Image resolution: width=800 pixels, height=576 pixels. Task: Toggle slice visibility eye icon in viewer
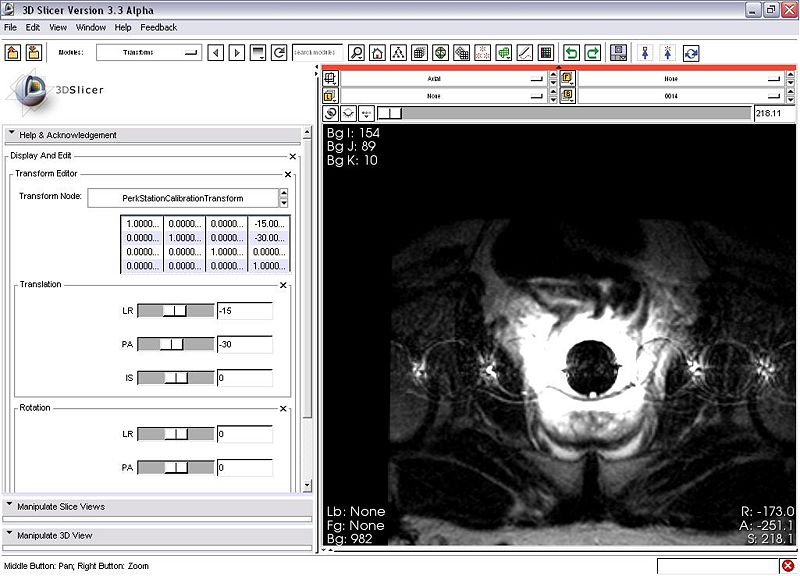click(x=350, y=114)
